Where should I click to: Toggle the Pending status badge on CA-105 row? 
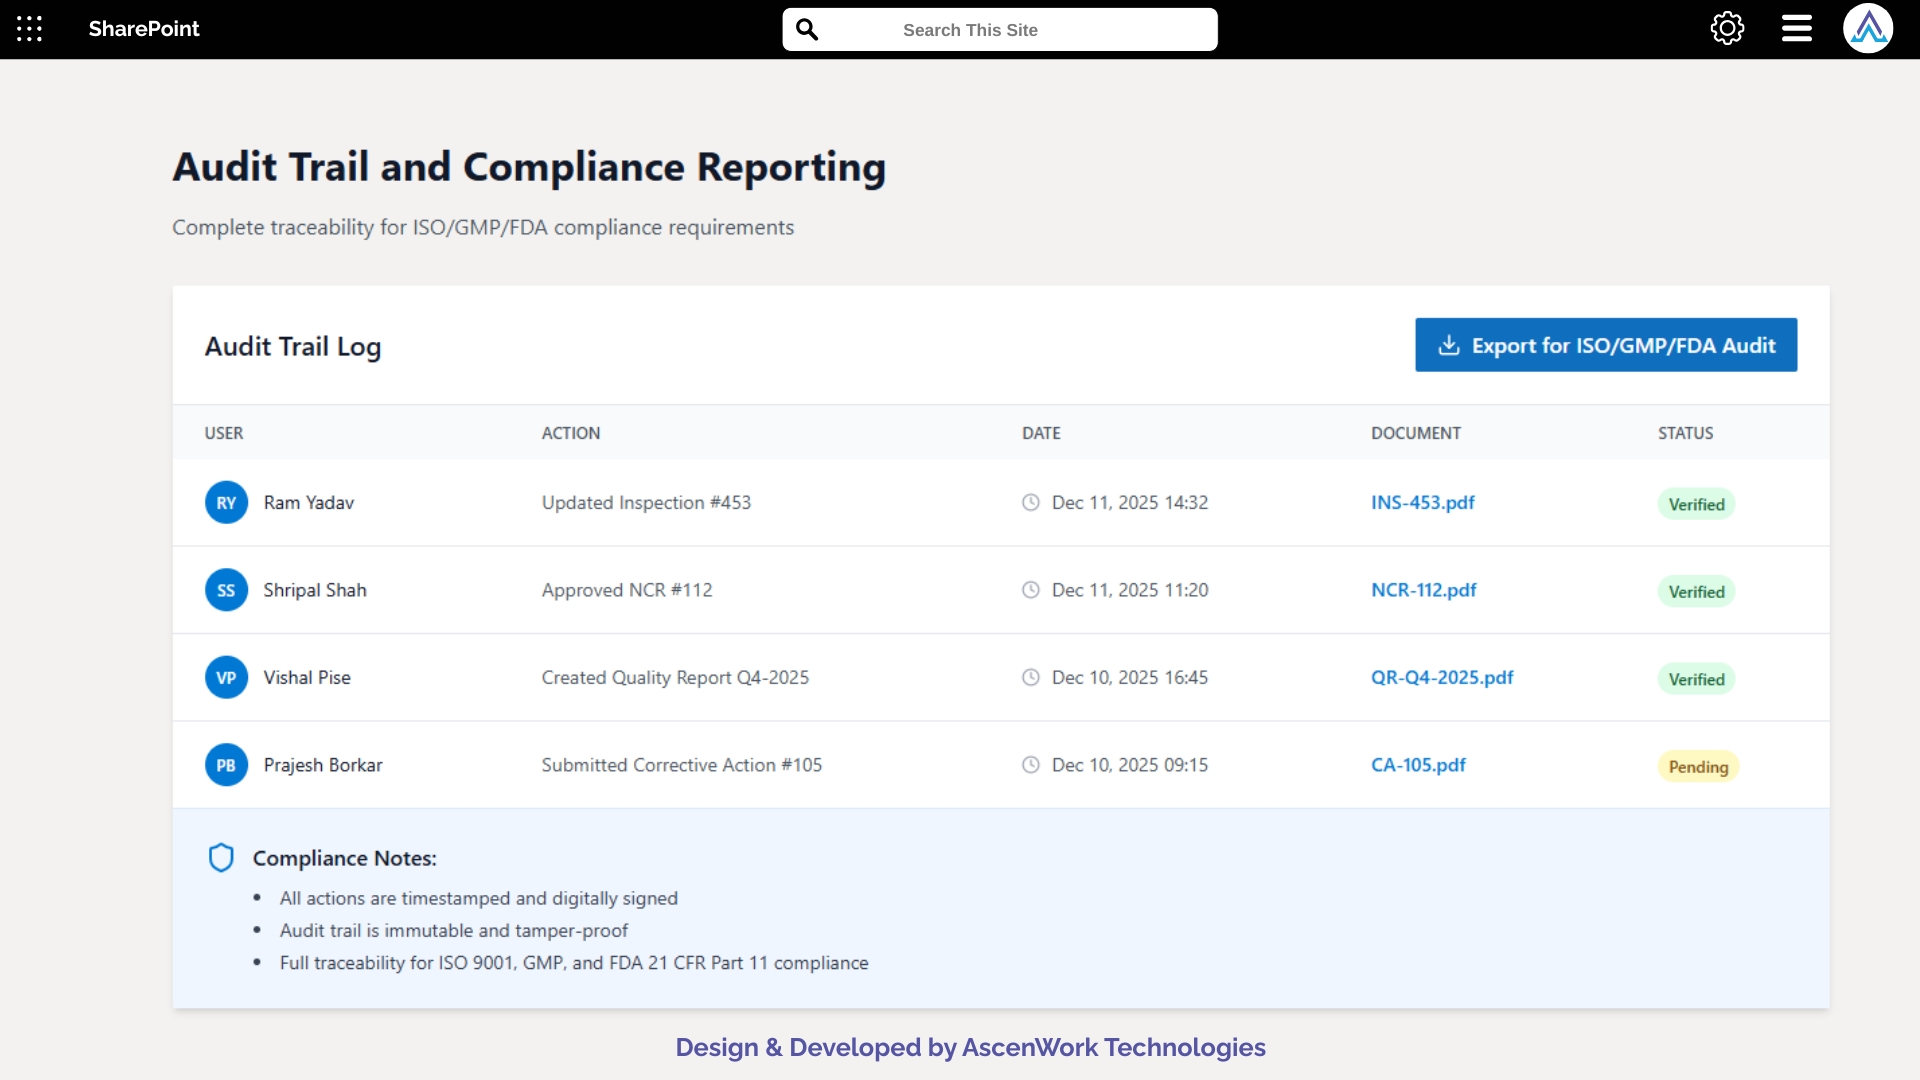click(x=1699, y=766)
